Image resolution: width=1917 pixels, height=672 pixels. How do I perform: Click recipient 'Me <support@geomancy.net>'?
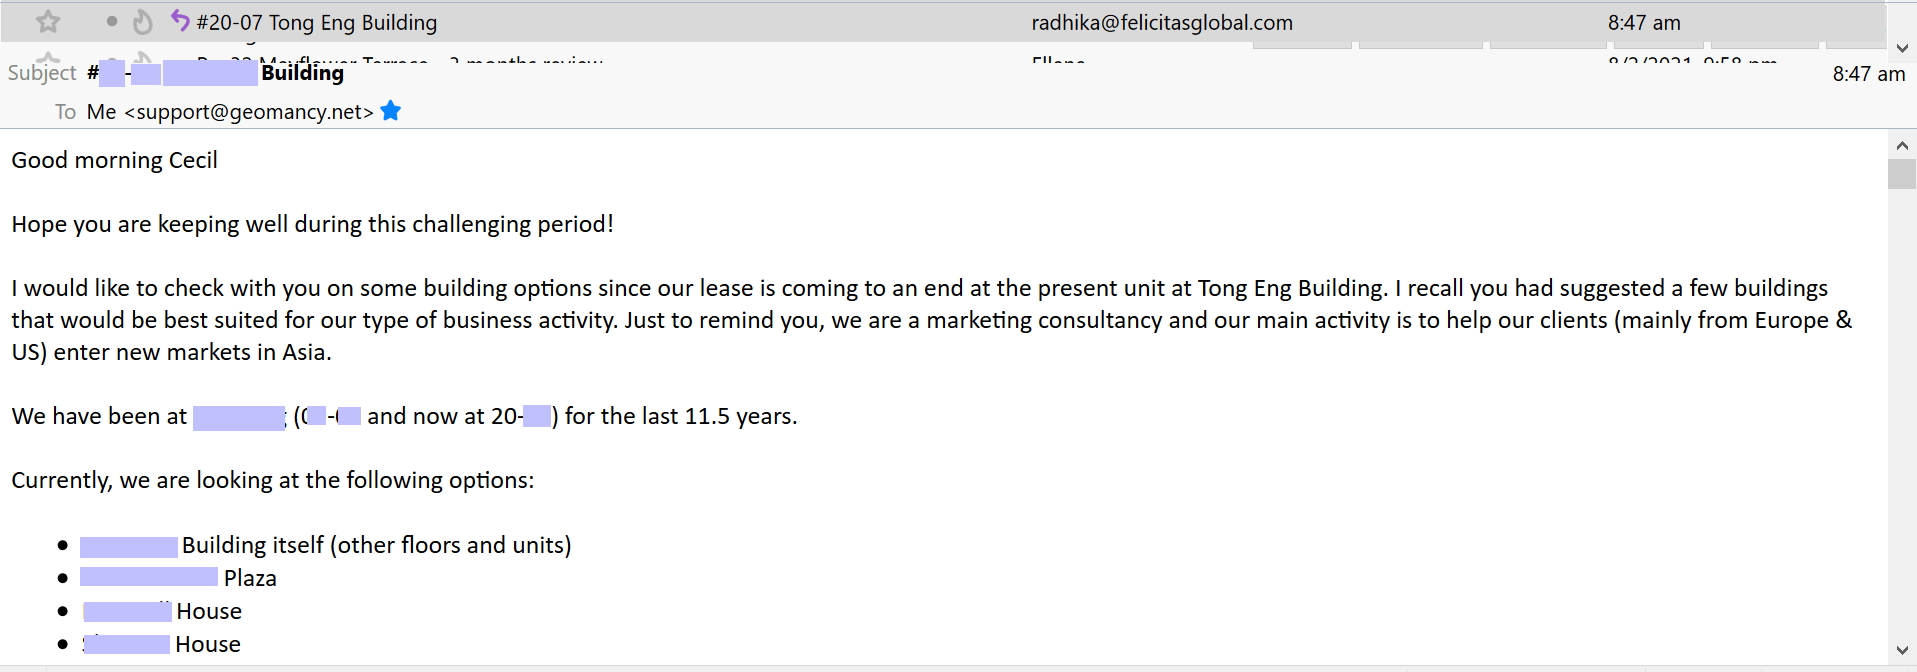pos(230,112)
